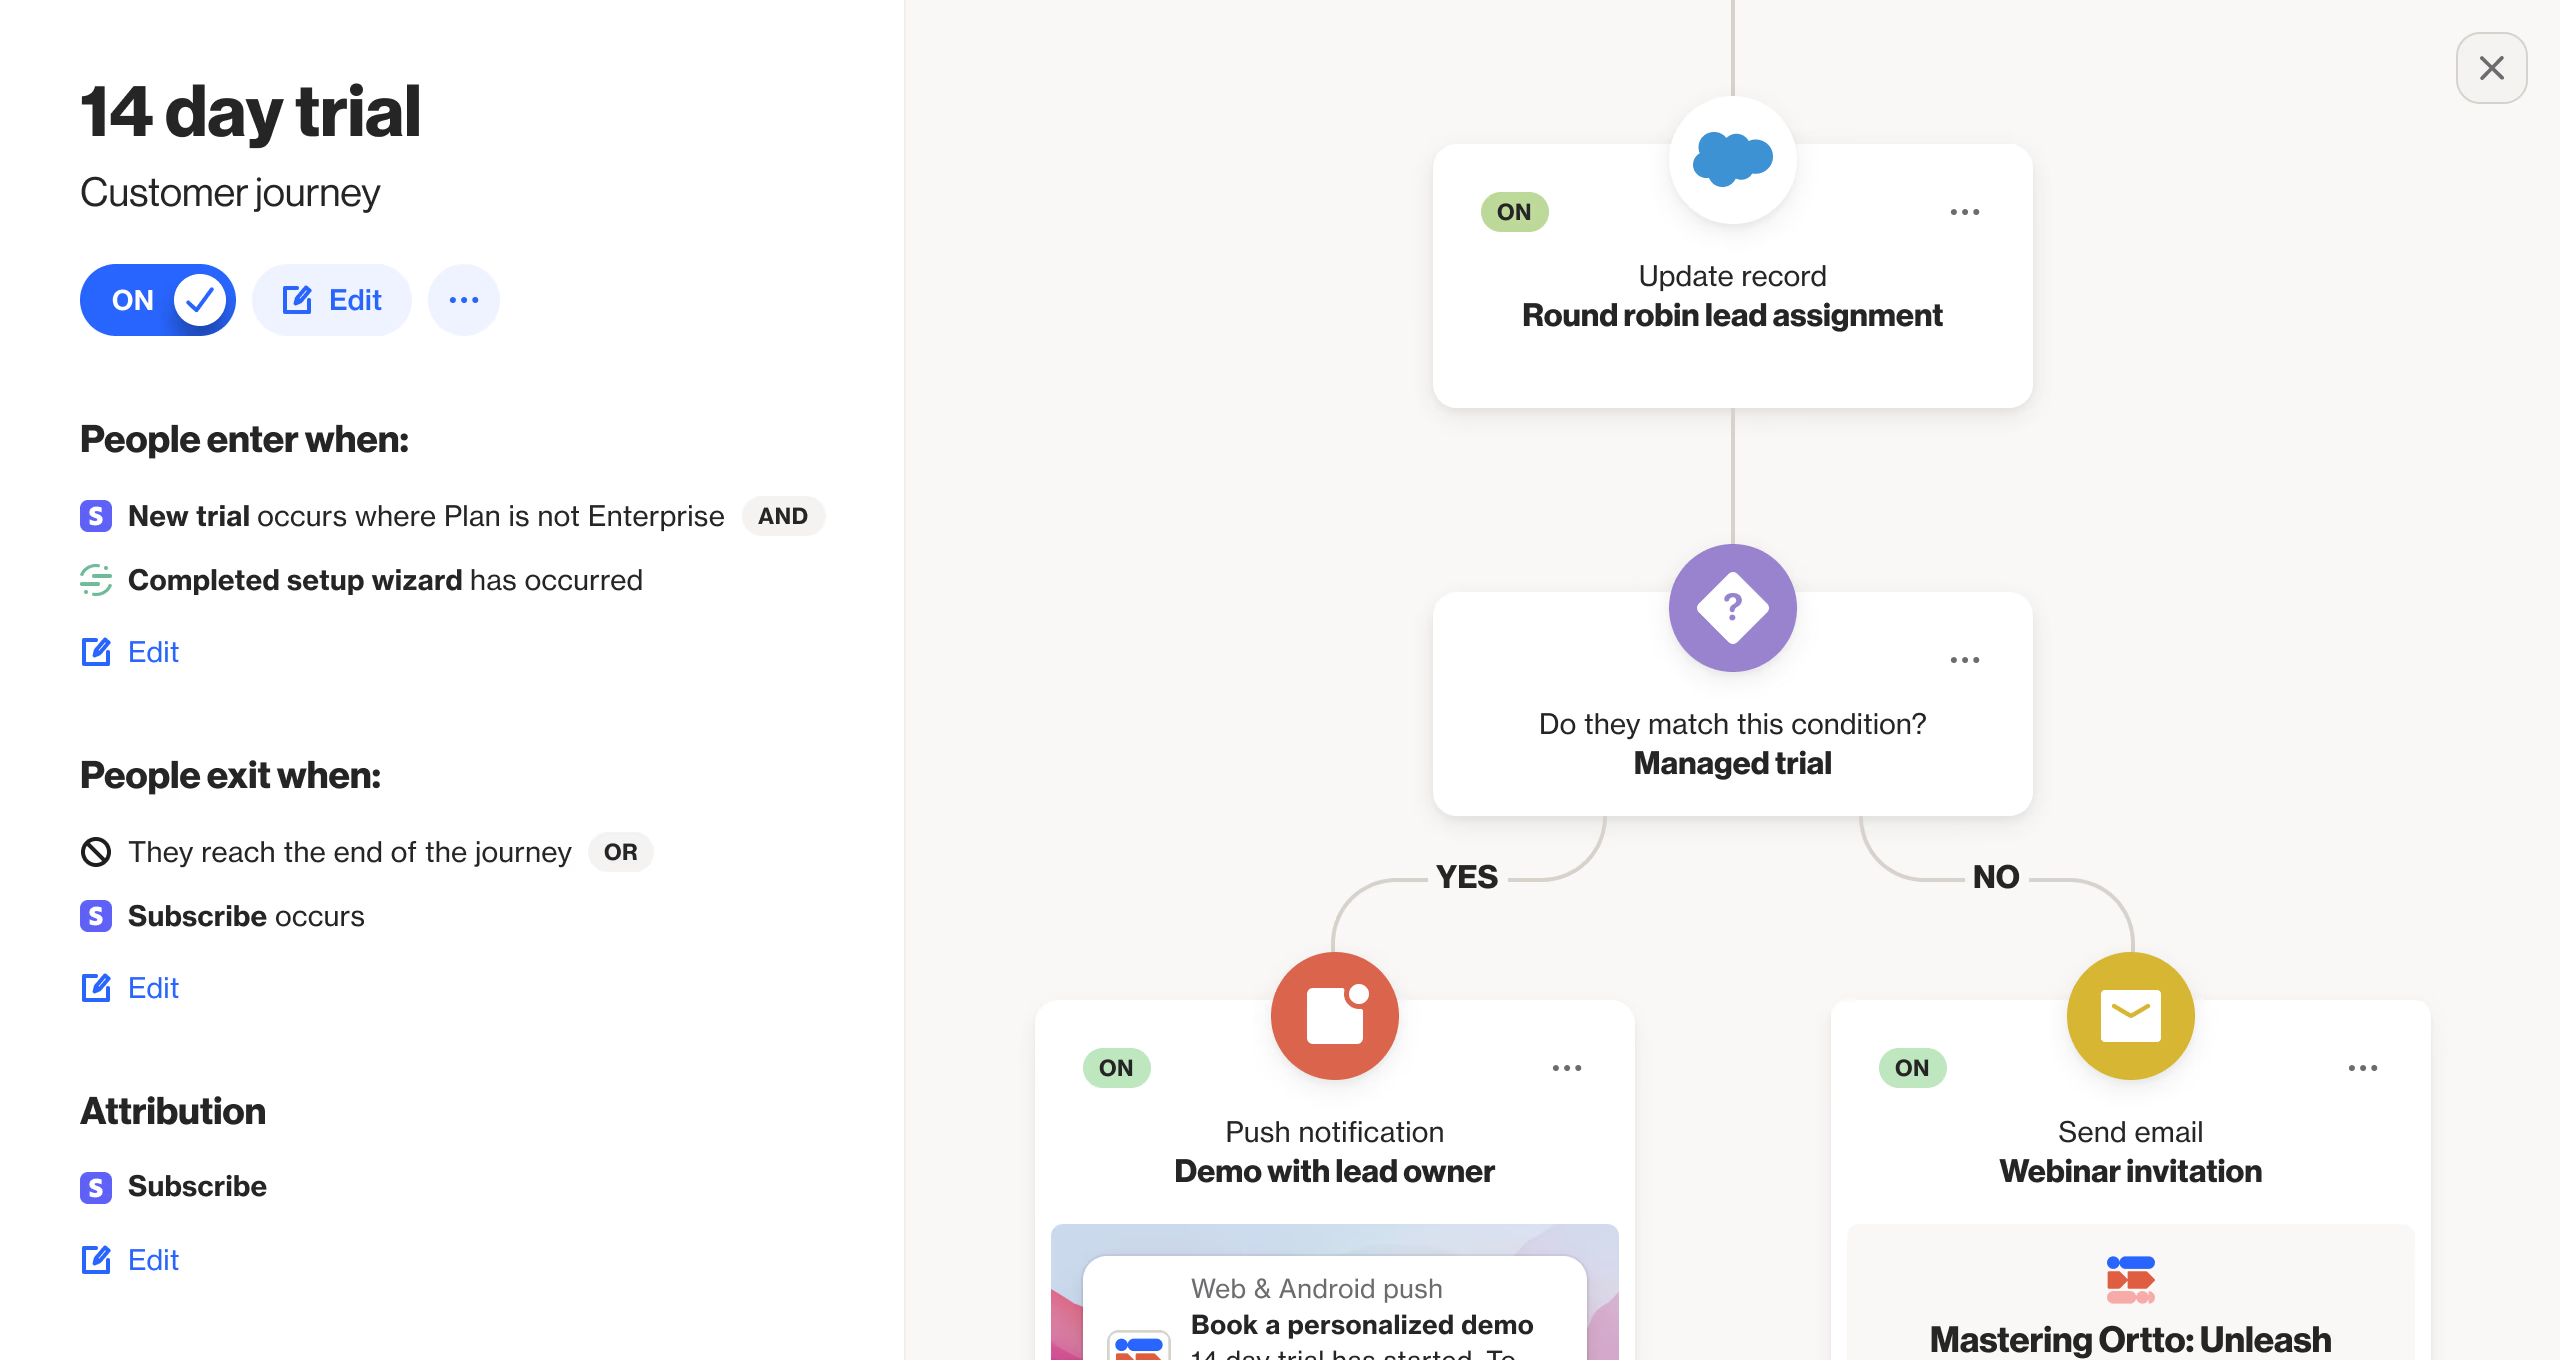Viewport: 2560px width, 1360px height.
Task: Click the Subscribe event icon under Attribution
Action: coord(95,1186)
